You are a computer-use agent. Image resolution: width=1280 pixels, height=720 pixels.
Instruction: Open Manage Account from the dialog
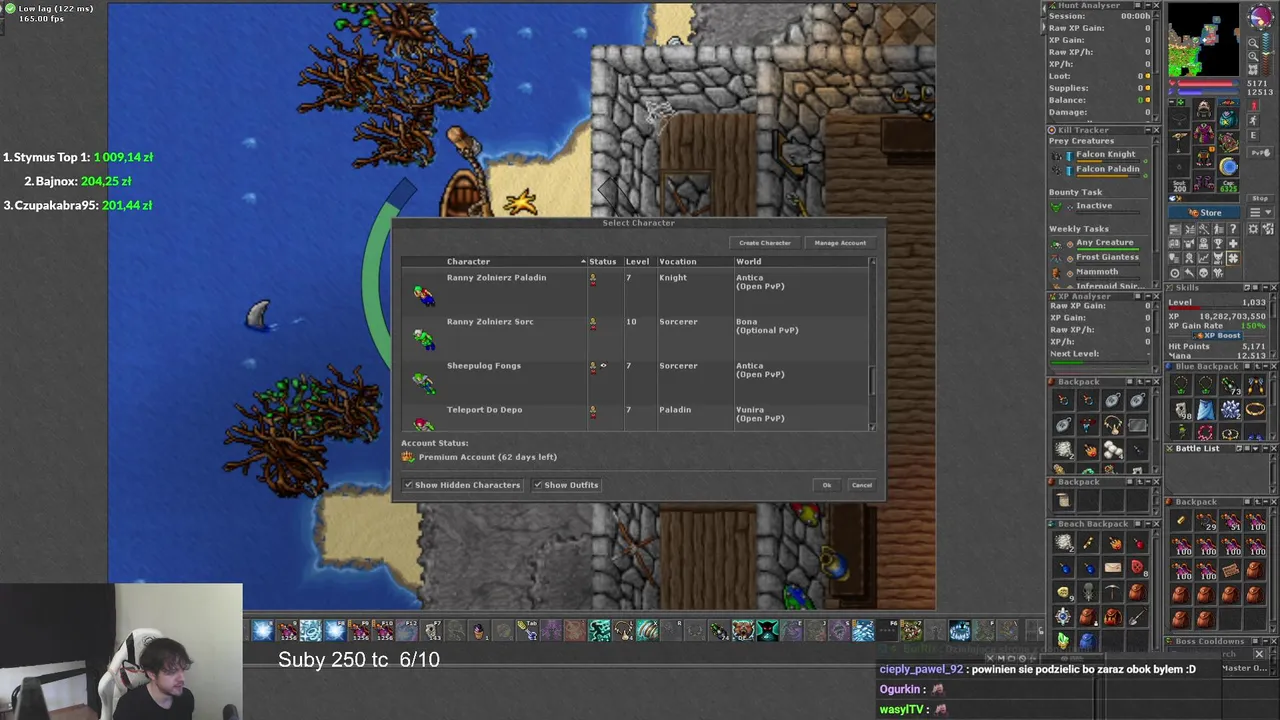point(840,243)
